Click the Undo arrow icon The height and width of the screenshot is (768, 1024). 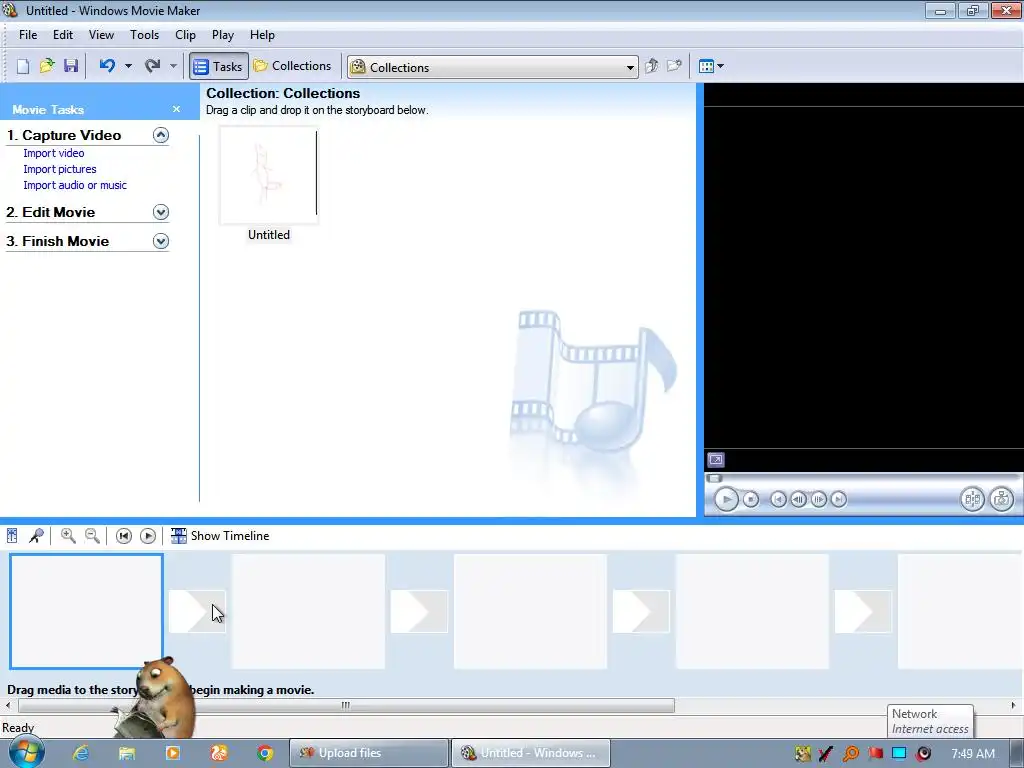pyautogui.click(x=107, y=66)
